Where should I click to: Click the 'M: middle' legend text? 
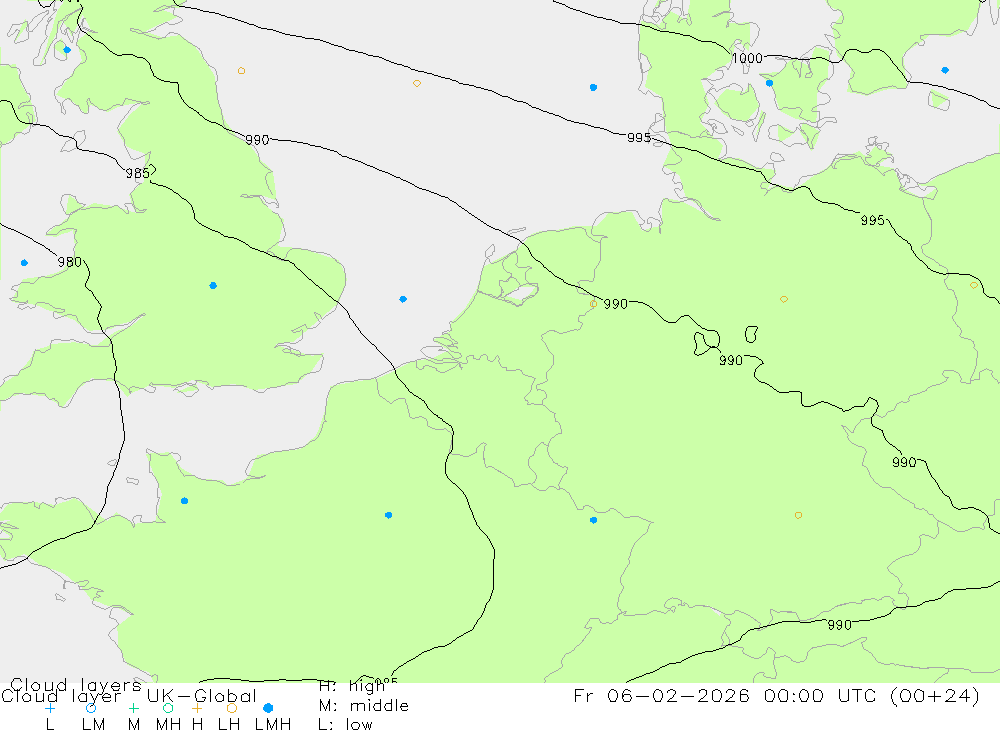pos(364,706)
